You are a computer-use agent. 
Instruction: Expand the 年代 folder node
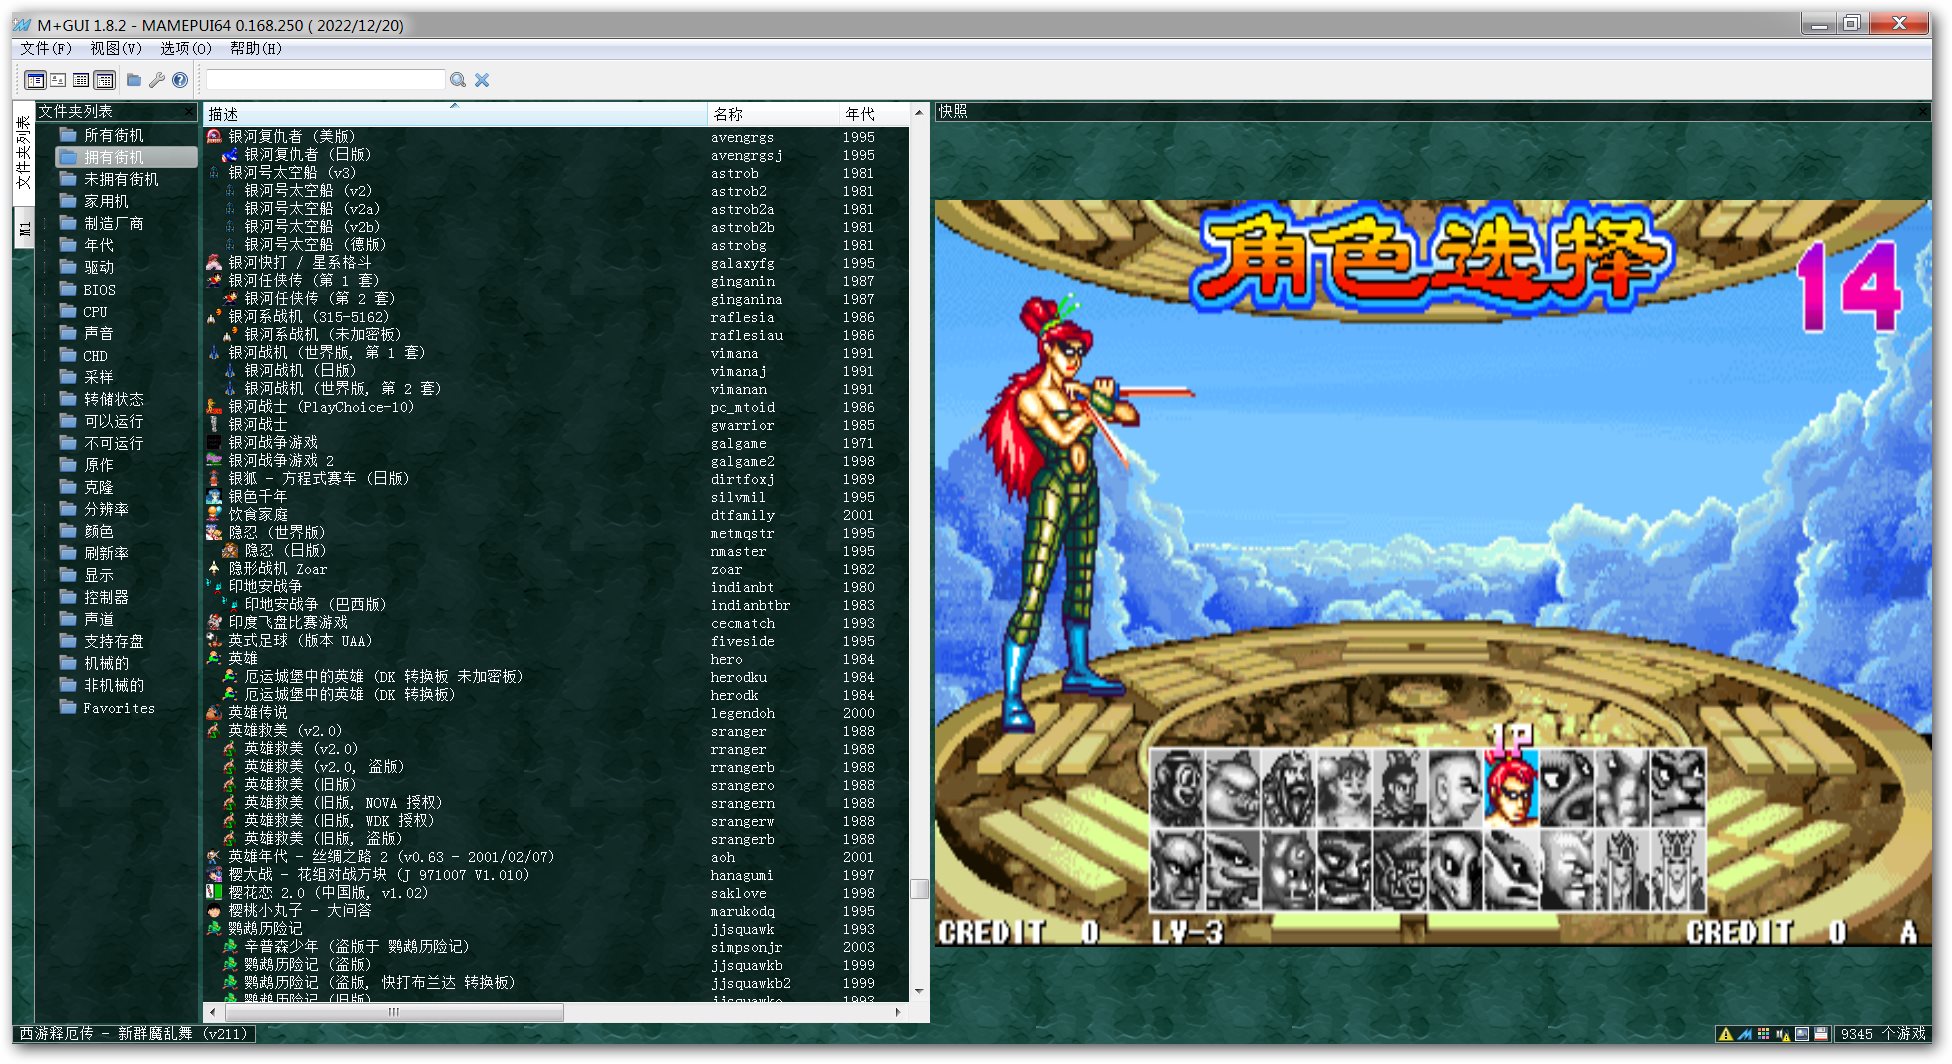click(x=46, y=245)
